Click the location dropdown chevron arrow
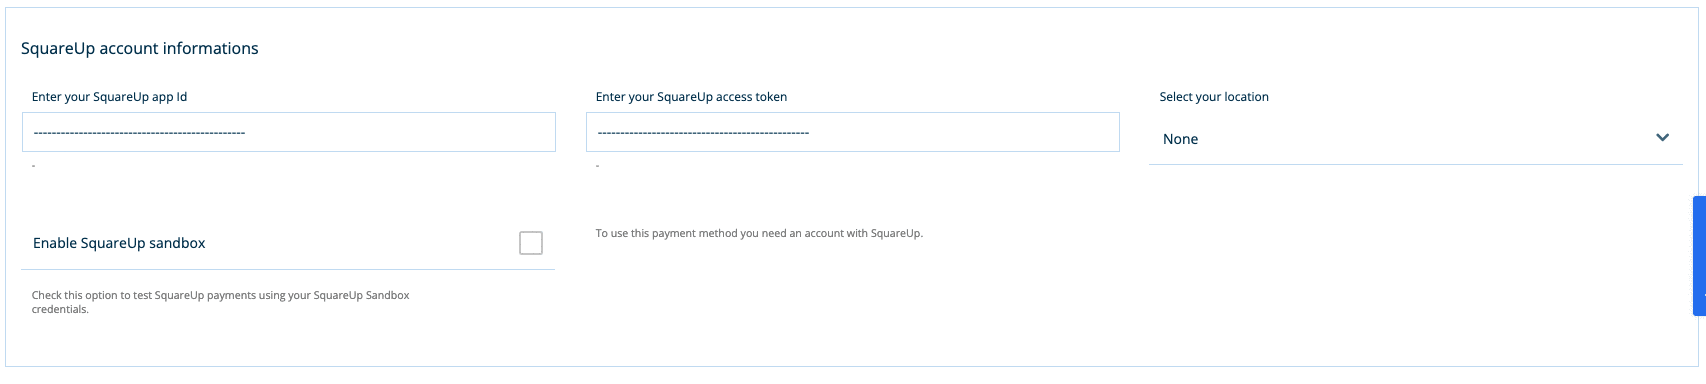Screen dimensions: 1706x384 click(x=1662, y=138)
